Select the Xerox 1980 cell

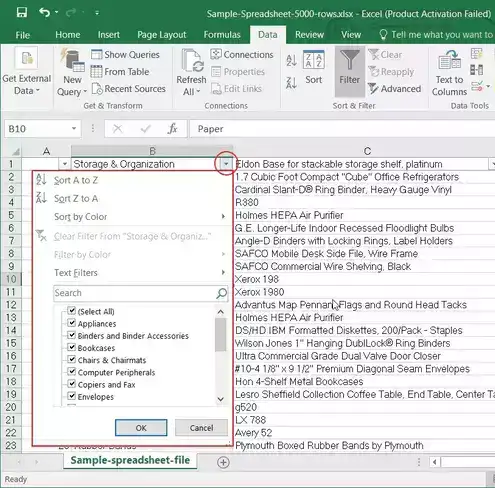pos(365,292)
